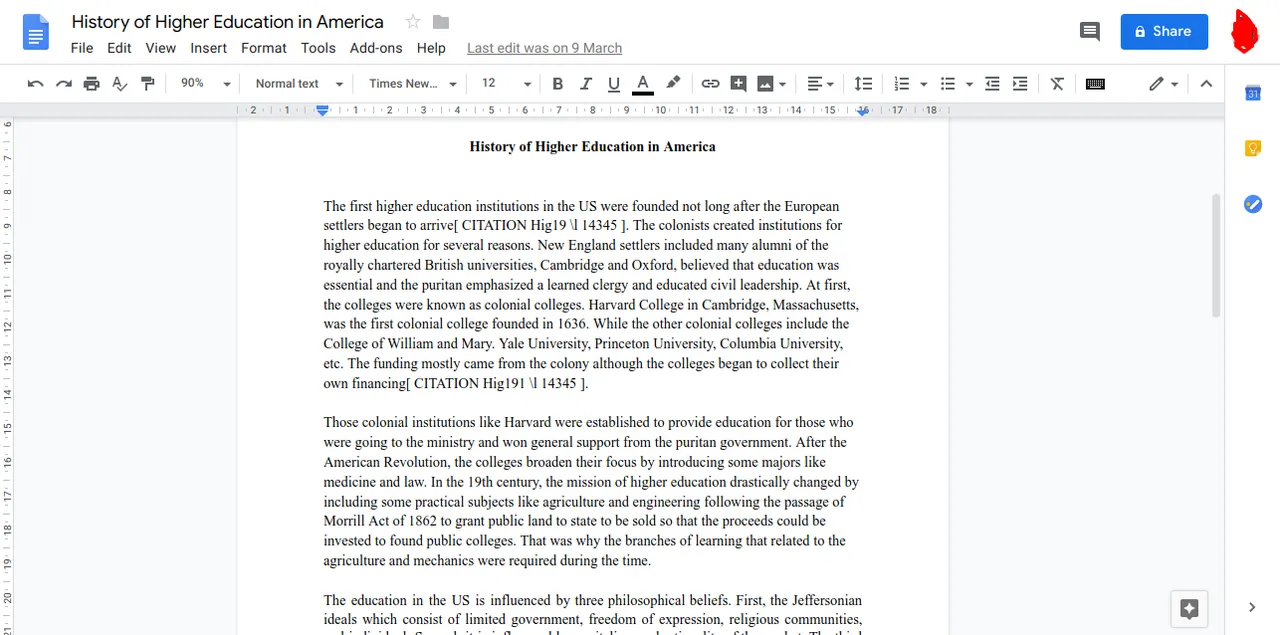The height and width of the screenshot is (635, 1280).
Task: Move document using the folder icon
Action: pos(441,22)
